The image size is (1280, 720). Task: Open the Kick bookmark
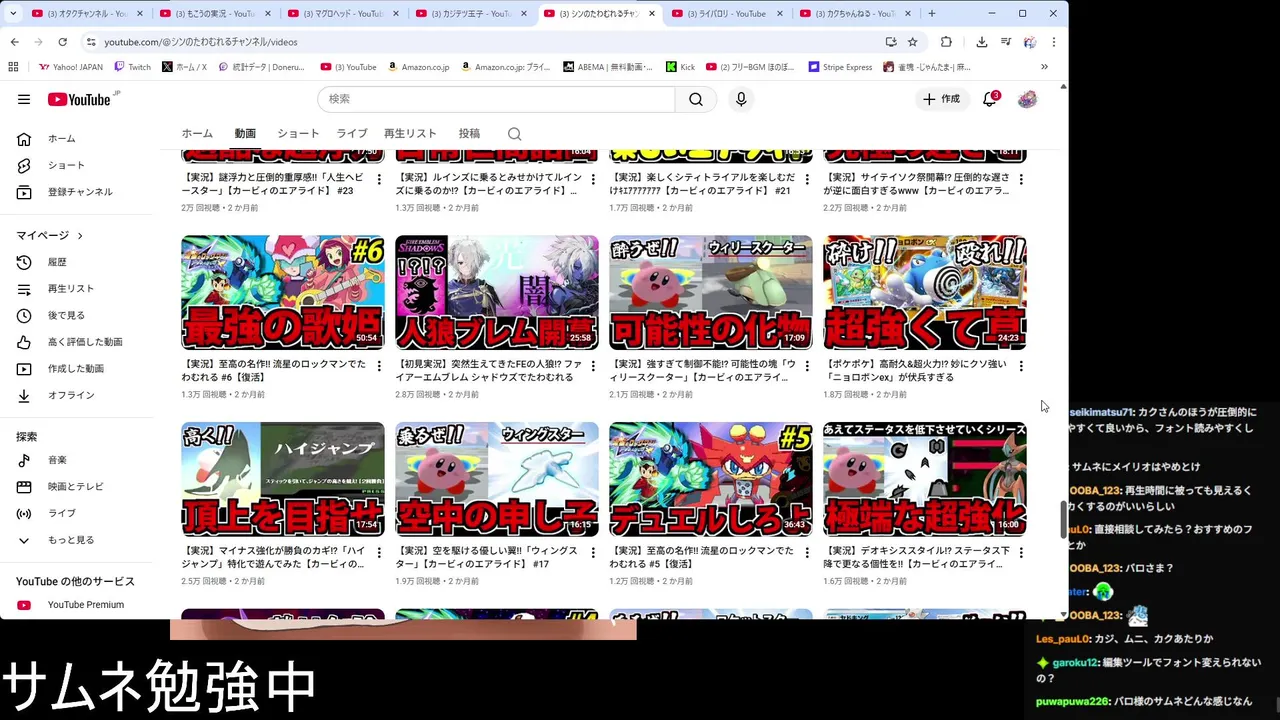(x=680, y=67)
